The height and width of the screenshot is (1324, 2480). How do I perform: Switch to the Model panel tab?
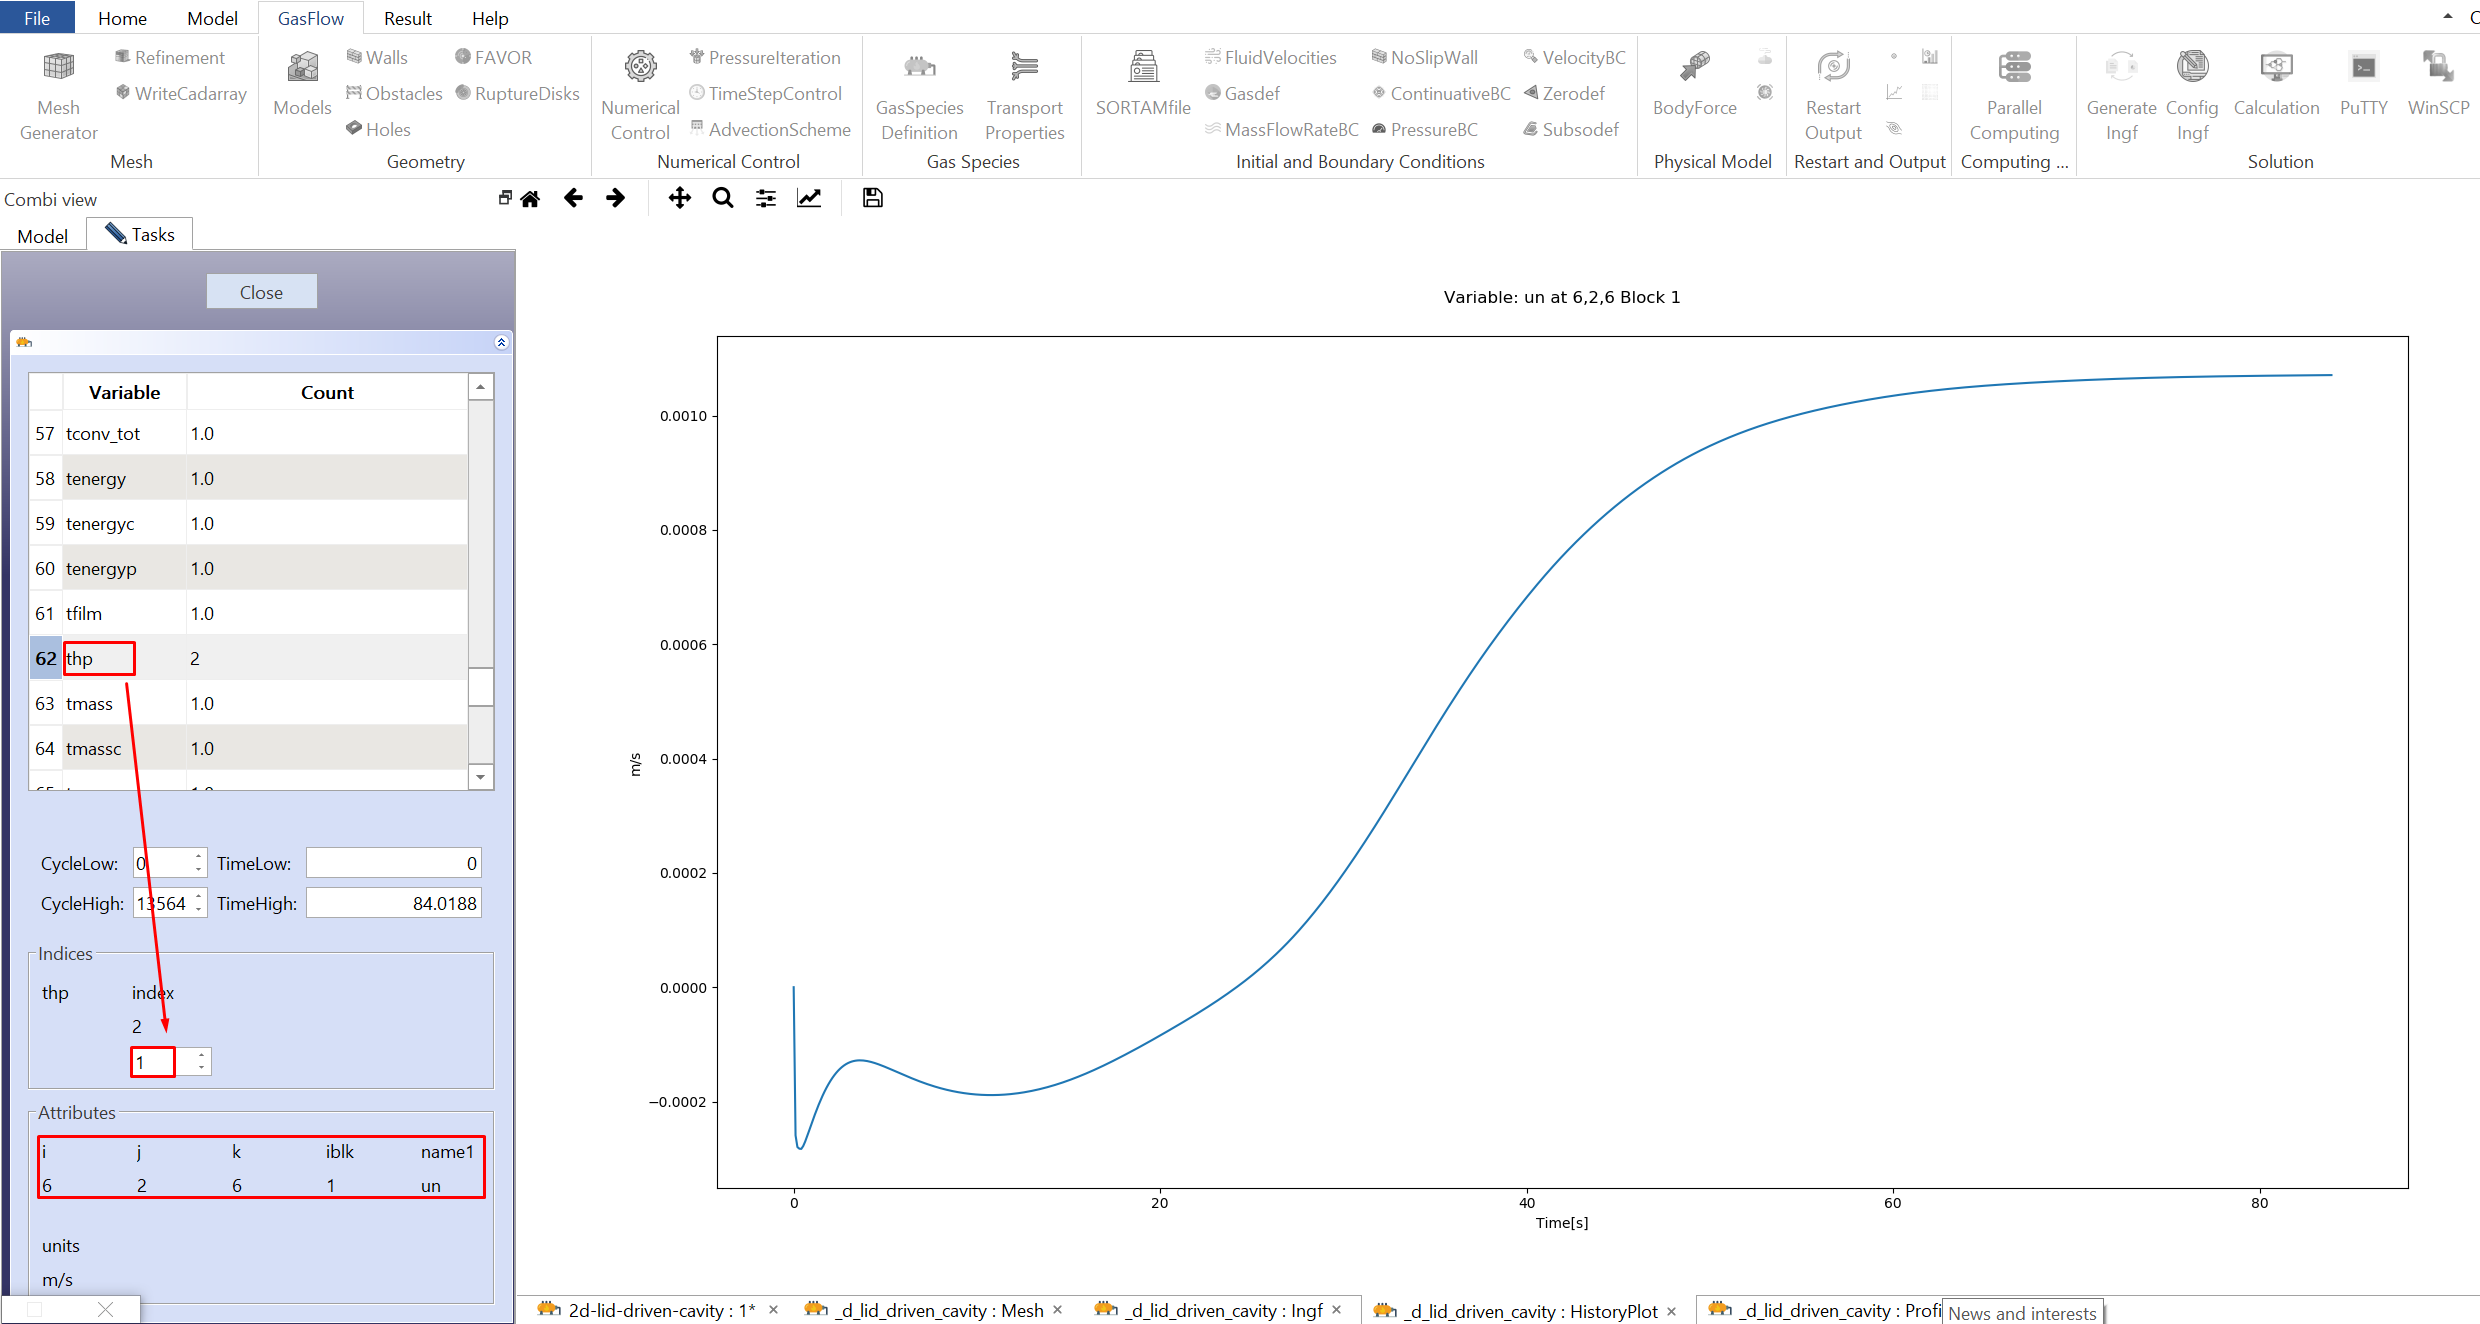pyautogui.click(x=43, y=236)
